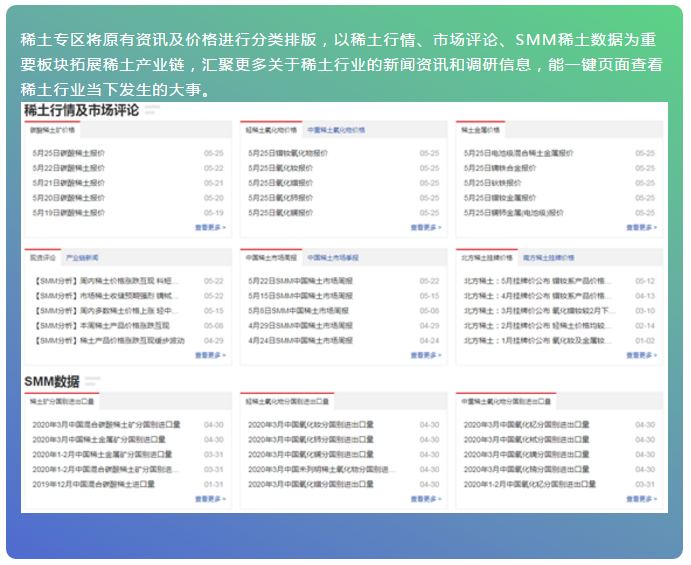Select the 中国稀土市场周报 tab
Screen dimensions: 691x565
click(271, 258)
